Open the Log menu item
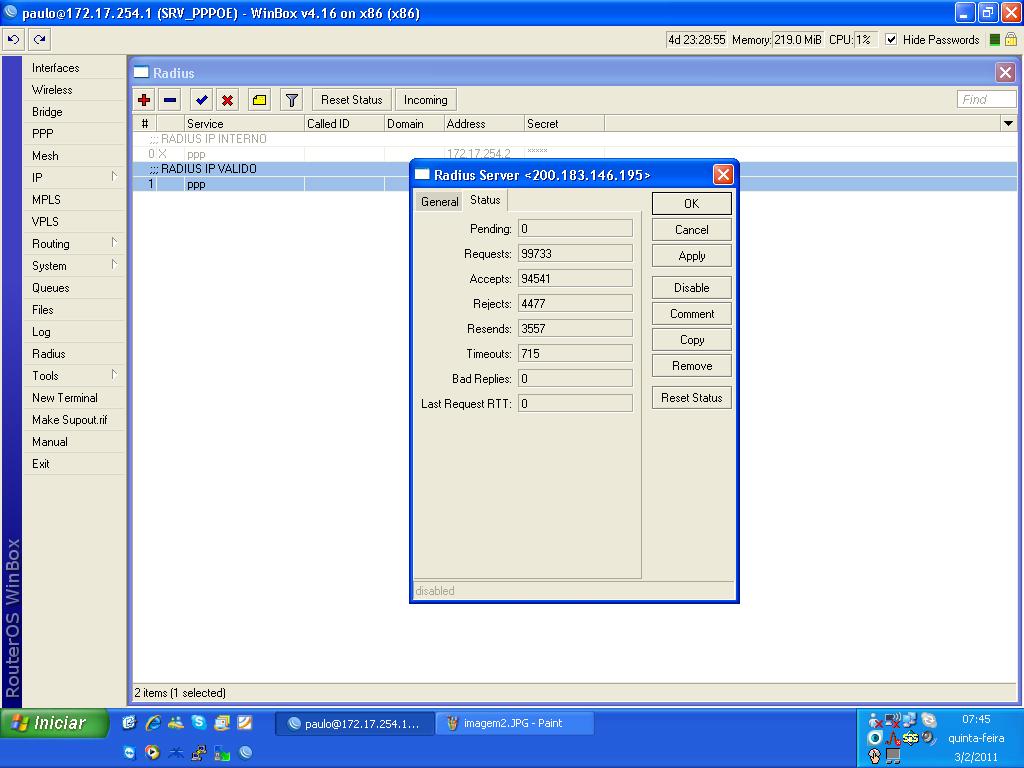 [x=74, y=332]
